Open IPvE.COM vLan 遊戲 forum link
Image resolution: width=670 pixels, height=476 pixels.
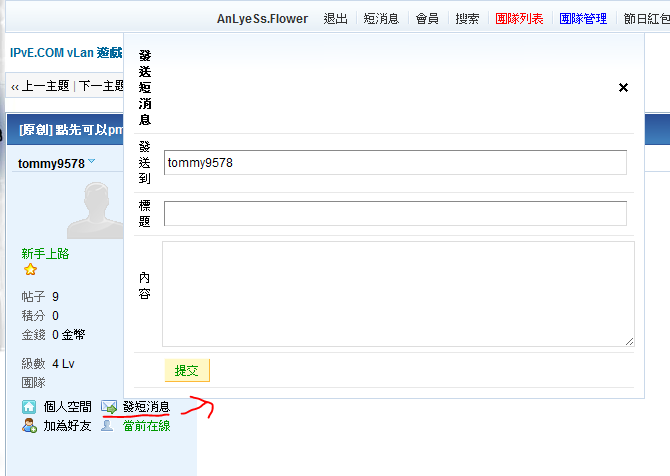[x=66, y=53]
